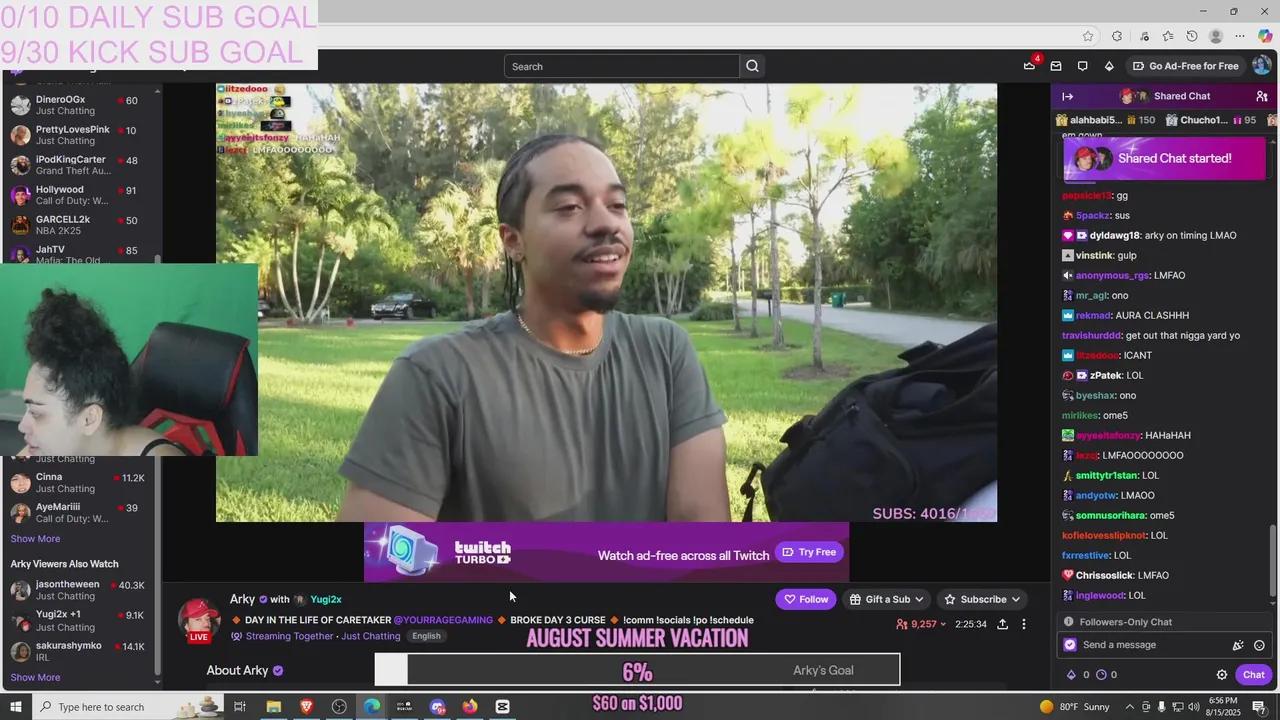Viewport: 1280px width, 720px height.
Task: Open the channel points balance icon
Action: tap(1101, 675)
